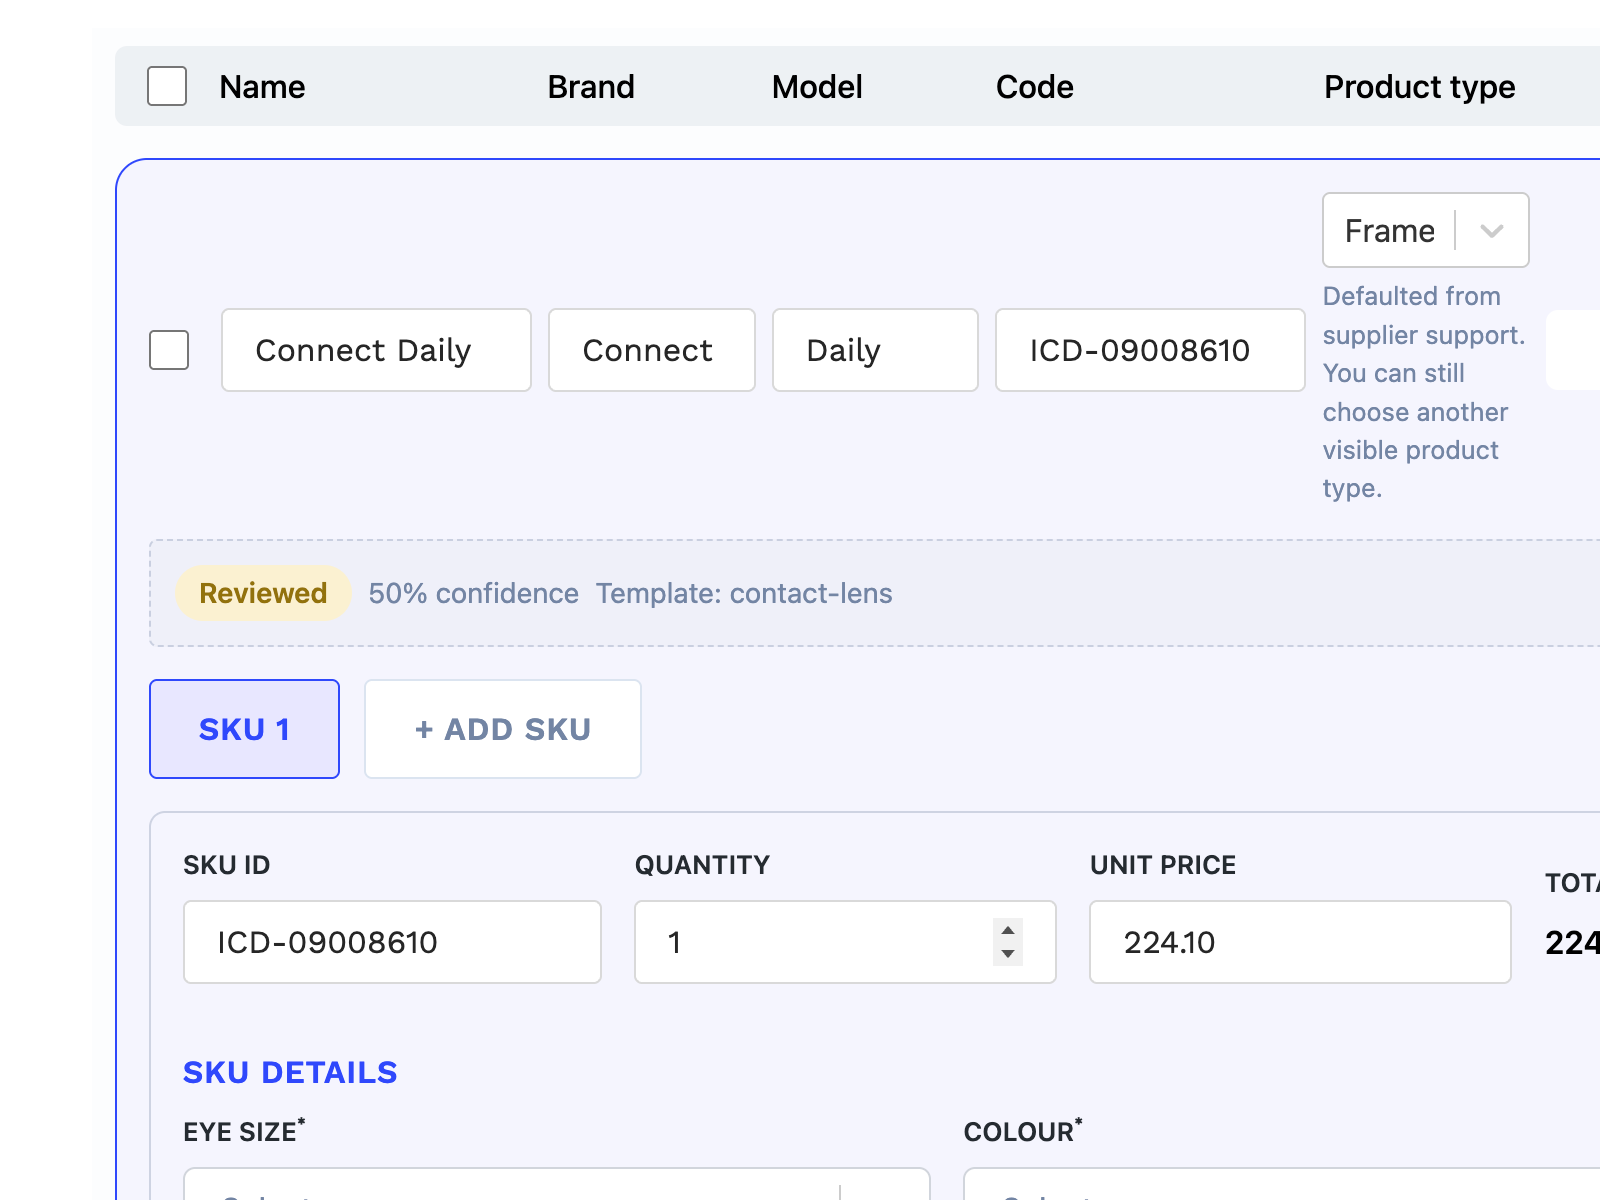Click the Product type column header
The width and height of the screenshot is (1600, 1200).
[x=1419, y=87]
